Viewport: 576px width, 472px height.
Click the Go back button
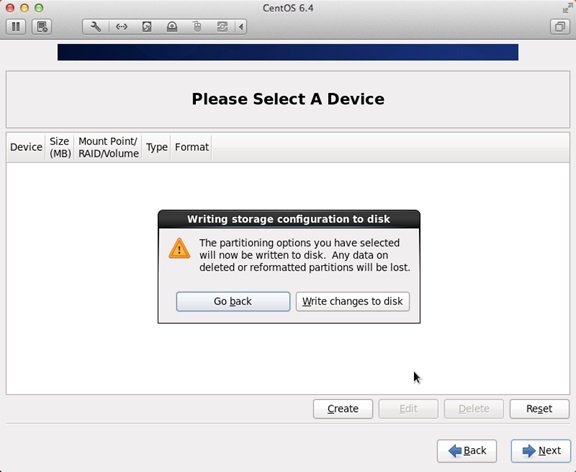pyautogui.click(x=233, y=302)
